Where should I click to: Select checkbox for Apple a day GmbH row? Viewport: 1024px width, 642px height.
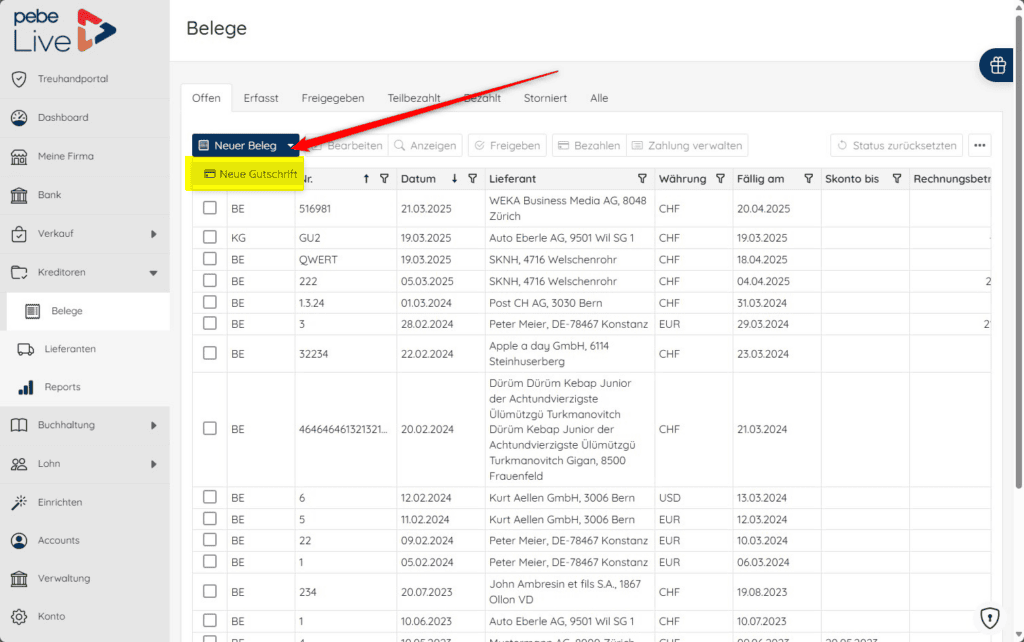[x=210, y=353]
